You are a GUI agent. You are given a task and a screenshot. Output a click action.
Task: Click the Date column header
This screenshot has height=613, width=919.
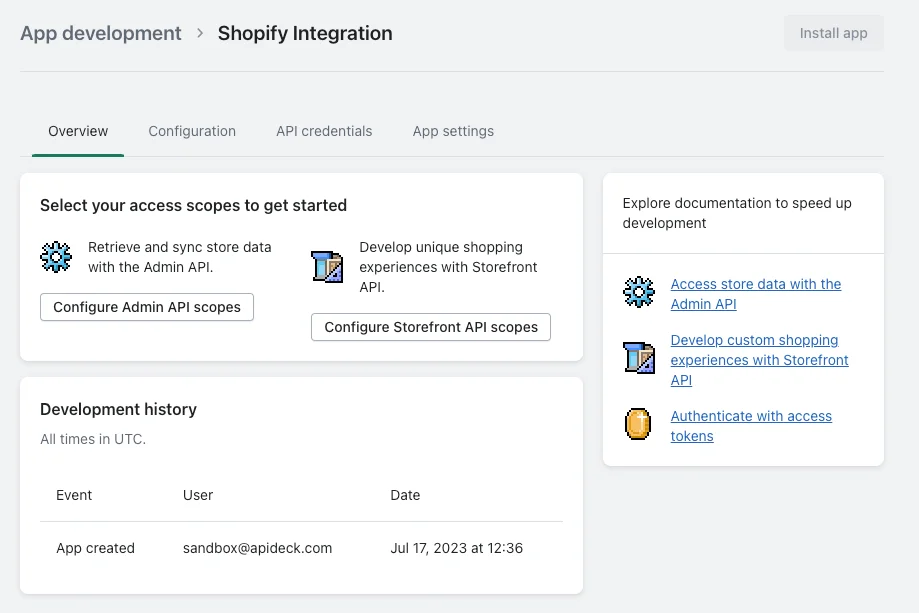coord(405,495)
